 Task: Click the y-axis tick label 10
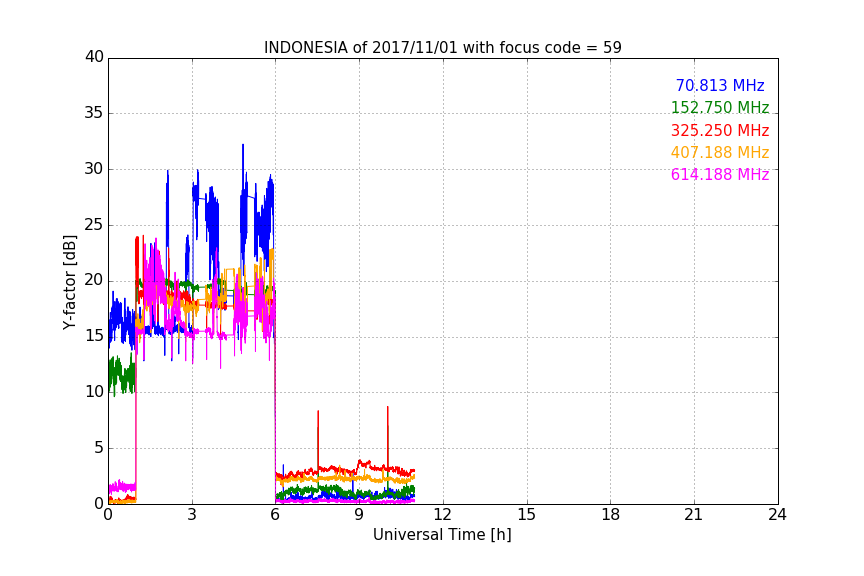(x=94, y=392)
